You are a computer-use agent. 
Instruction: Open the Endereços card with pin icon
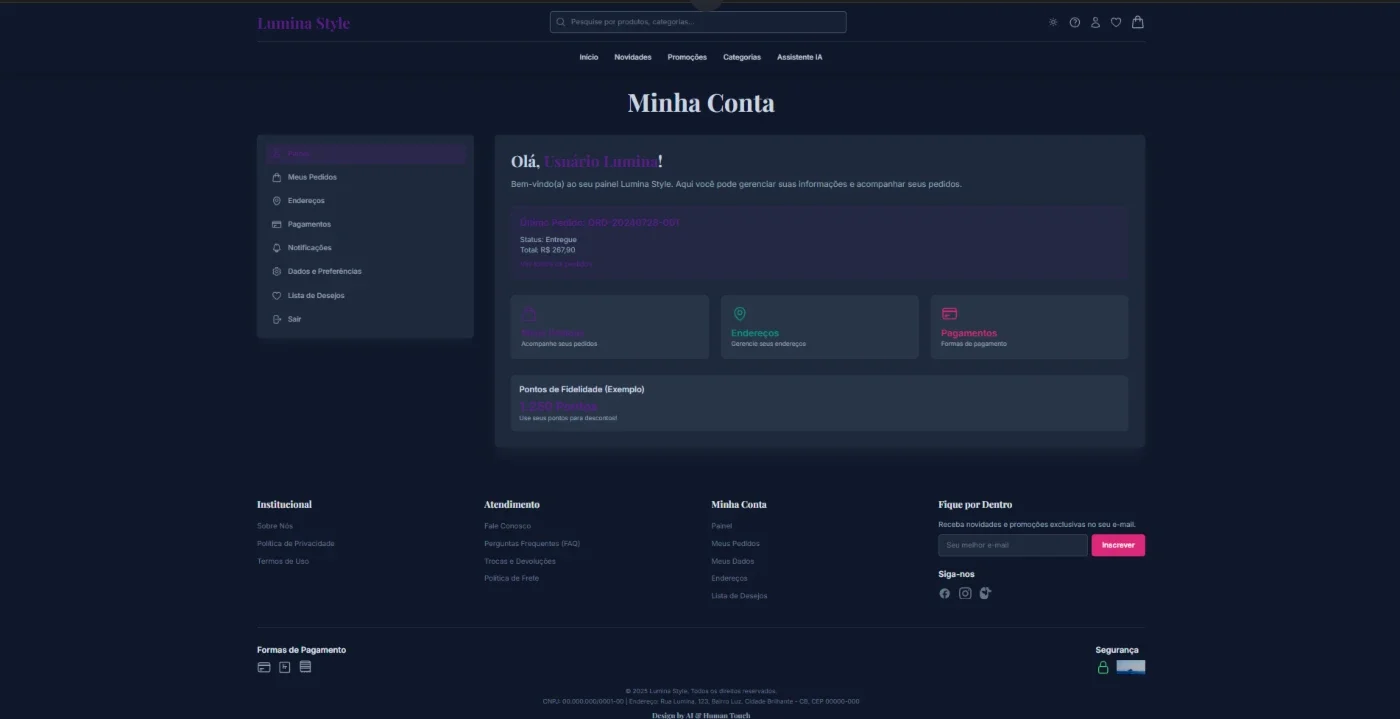819,326
